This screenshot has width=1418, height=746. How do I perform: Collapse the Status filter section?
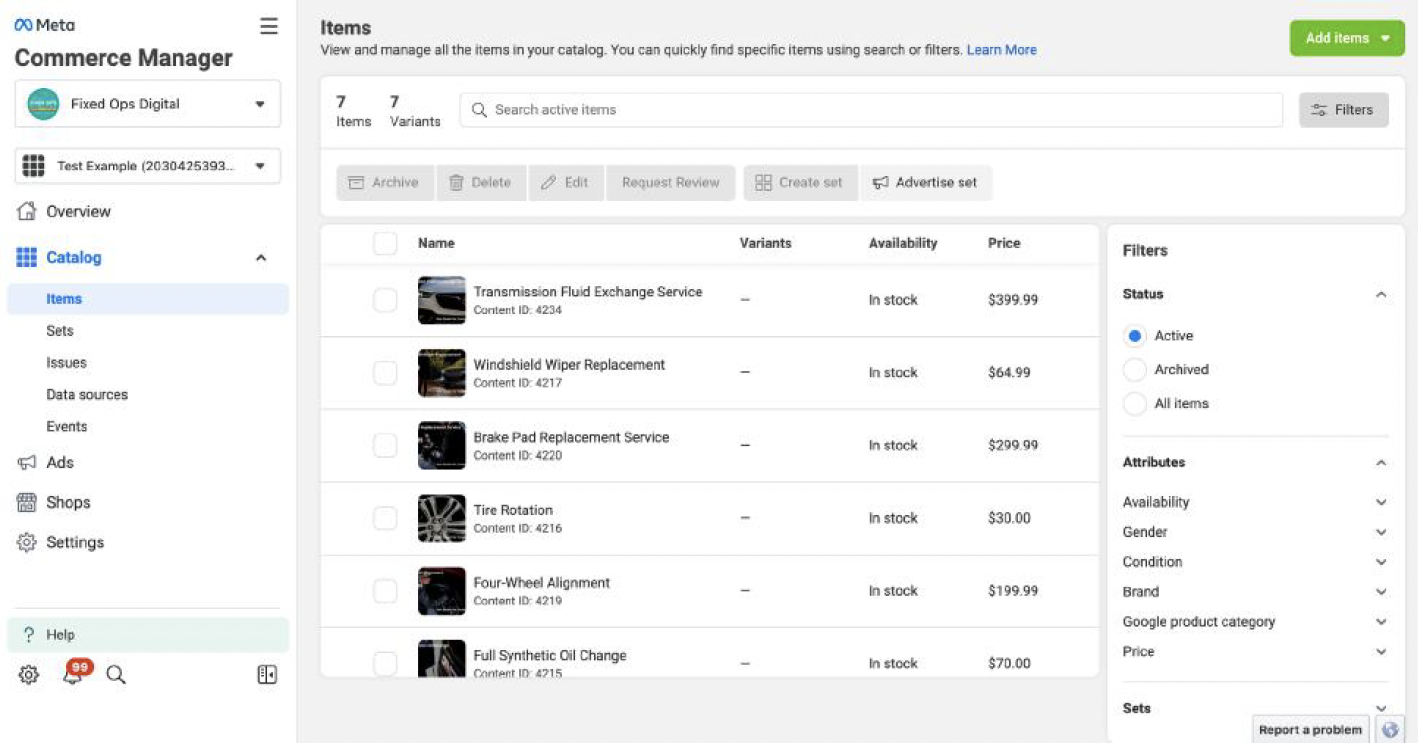coord(1381,295)
